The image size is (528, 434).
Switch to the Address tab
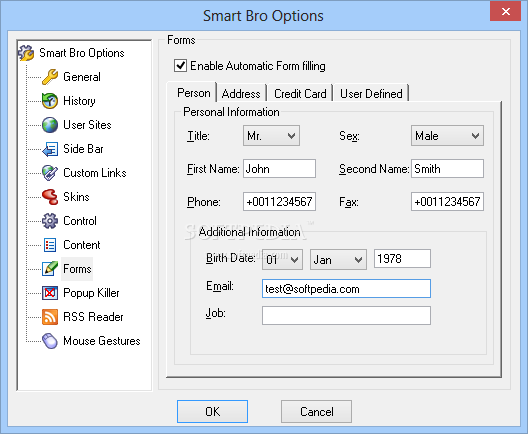241,94
